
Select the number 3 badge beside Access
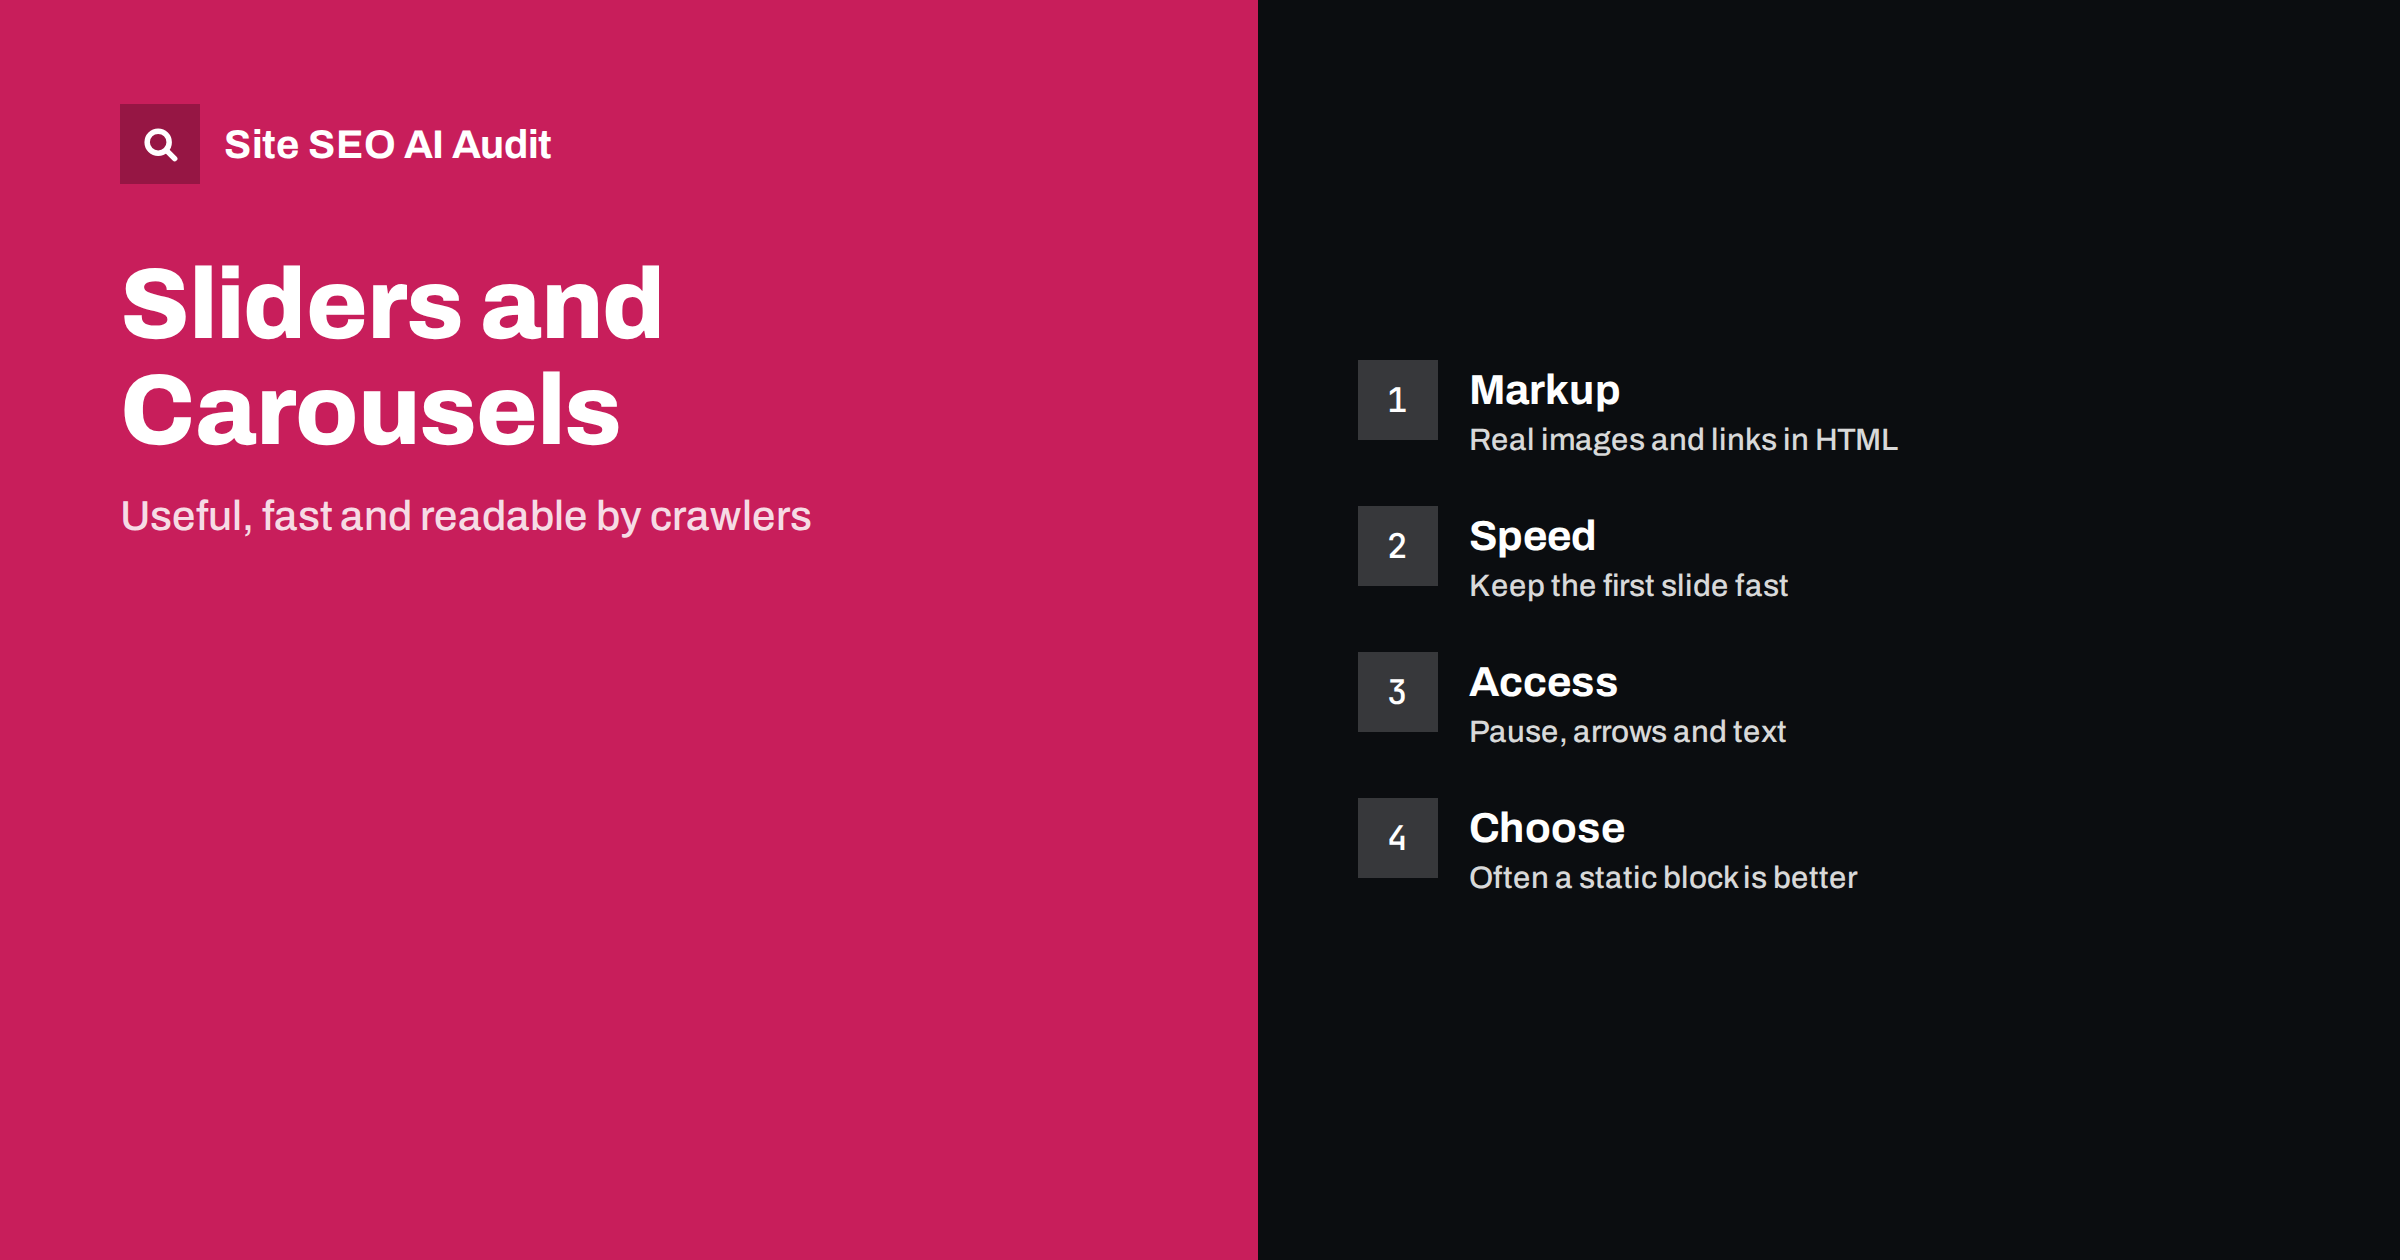tap(1397, 692)
